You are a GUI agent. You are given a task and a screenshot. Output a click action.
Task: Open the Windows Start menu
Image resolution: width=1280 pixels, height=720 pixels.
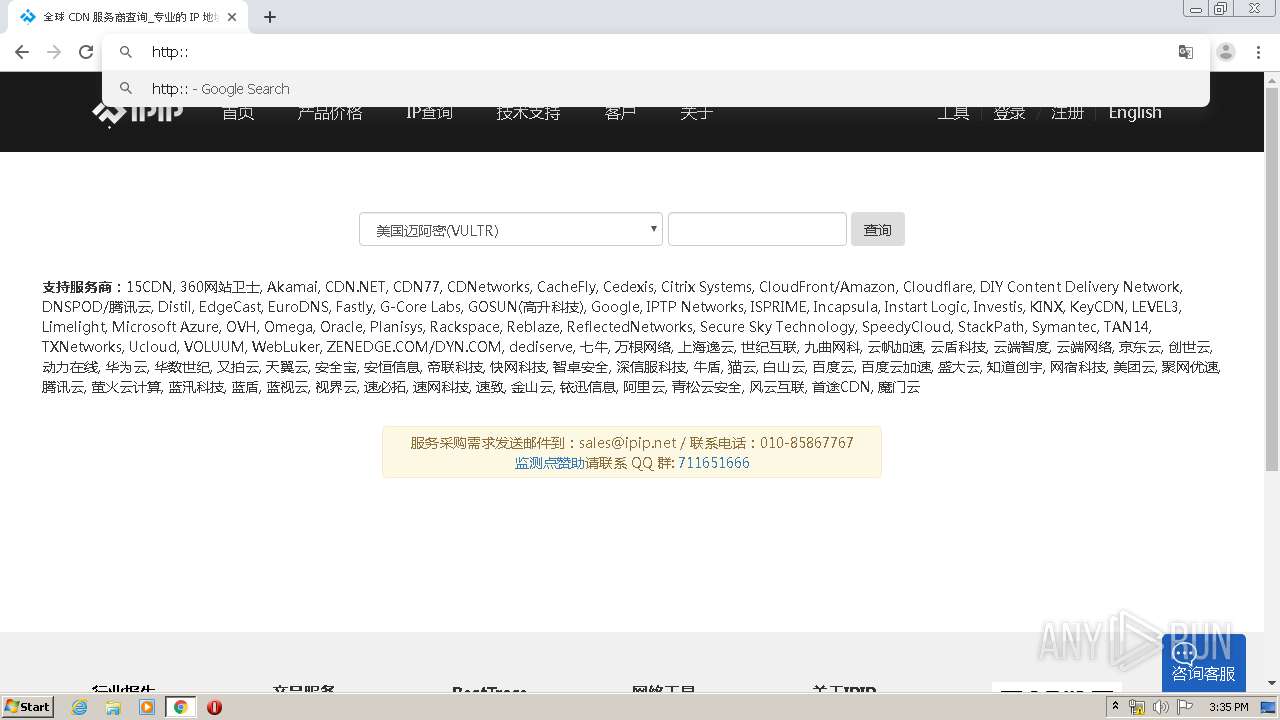coord(27,706)
